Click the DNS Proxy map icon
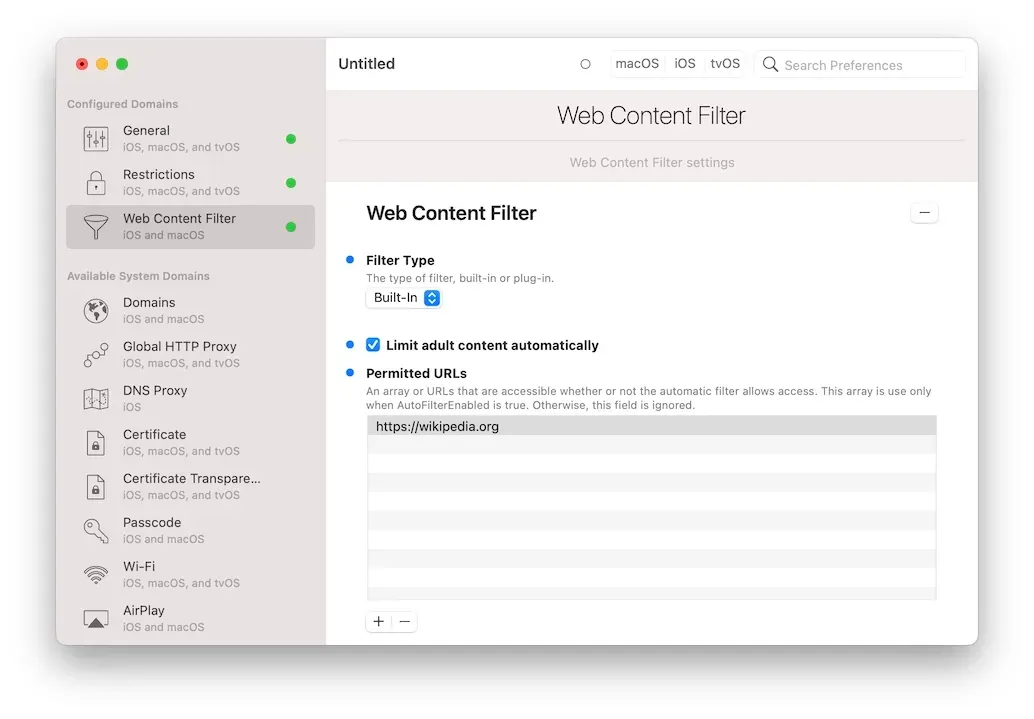Screen dimensions: 1034x719 tap(95, 398)
